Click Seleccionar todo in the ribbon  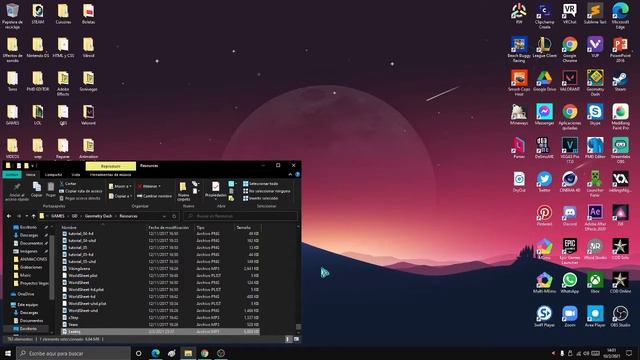click(x=260, y=184)
